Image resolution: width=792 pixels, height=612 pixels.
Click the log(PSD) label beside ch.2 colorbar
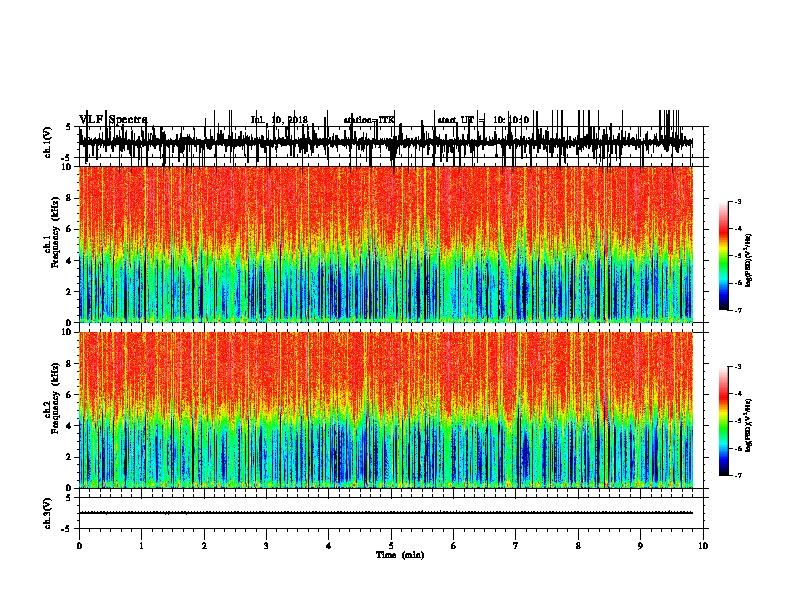[x=749, y=425]
